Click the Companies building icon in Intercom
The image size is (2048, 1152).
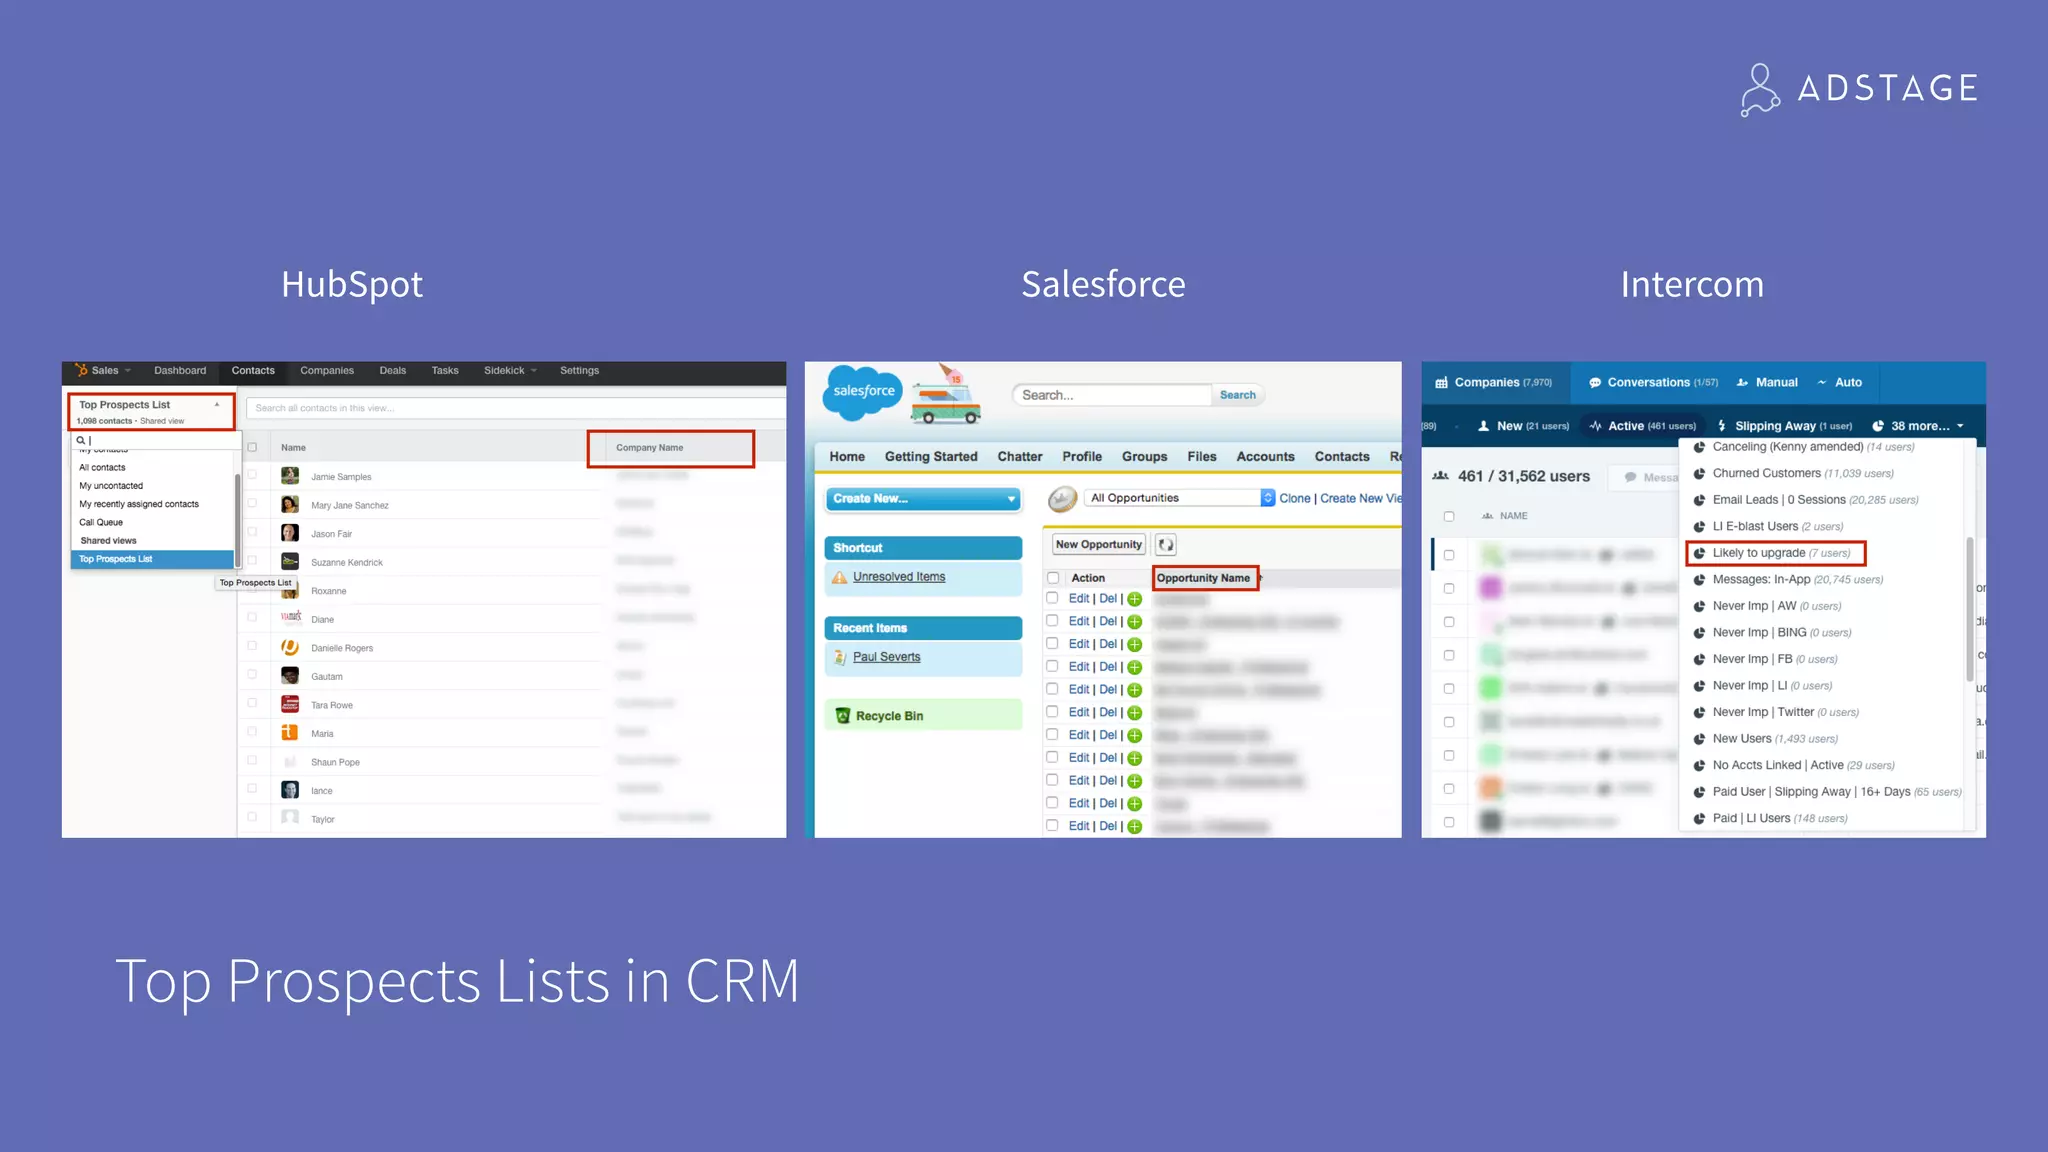[1441, 383]
